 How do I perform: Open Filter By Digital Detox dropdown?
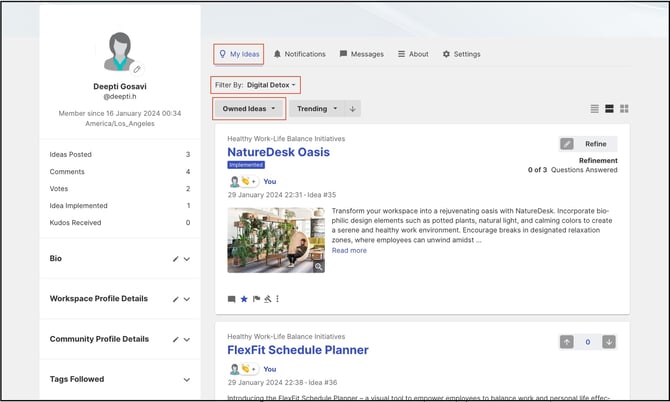tap(256, 85)
